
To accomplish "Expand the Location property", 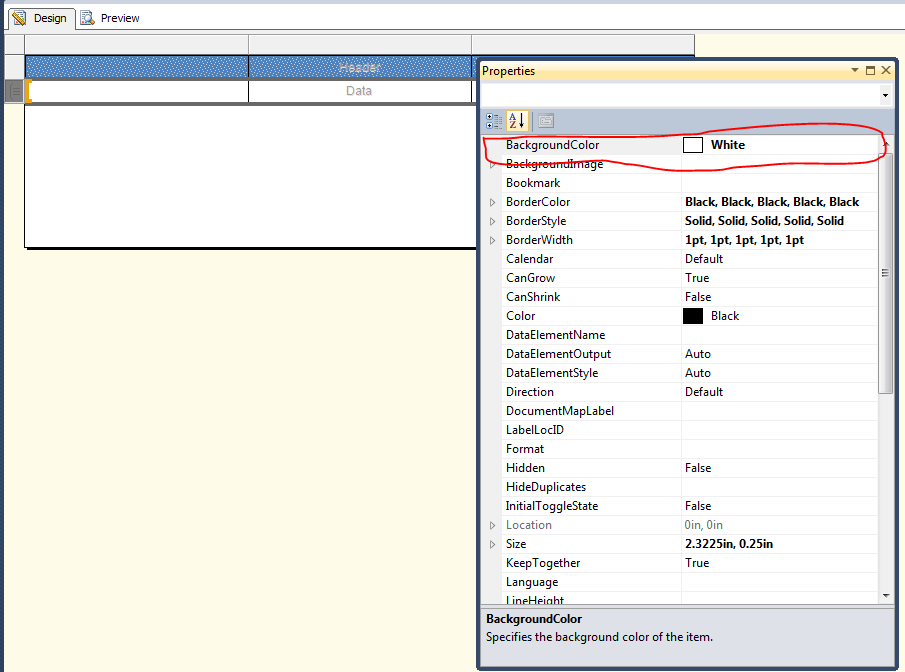I will click(492, 525).
